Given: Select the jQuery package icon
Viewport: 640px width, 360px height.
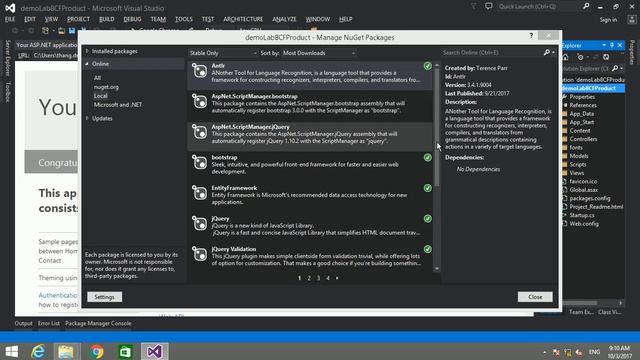Looking at the screenshot, I should [200, 224].
